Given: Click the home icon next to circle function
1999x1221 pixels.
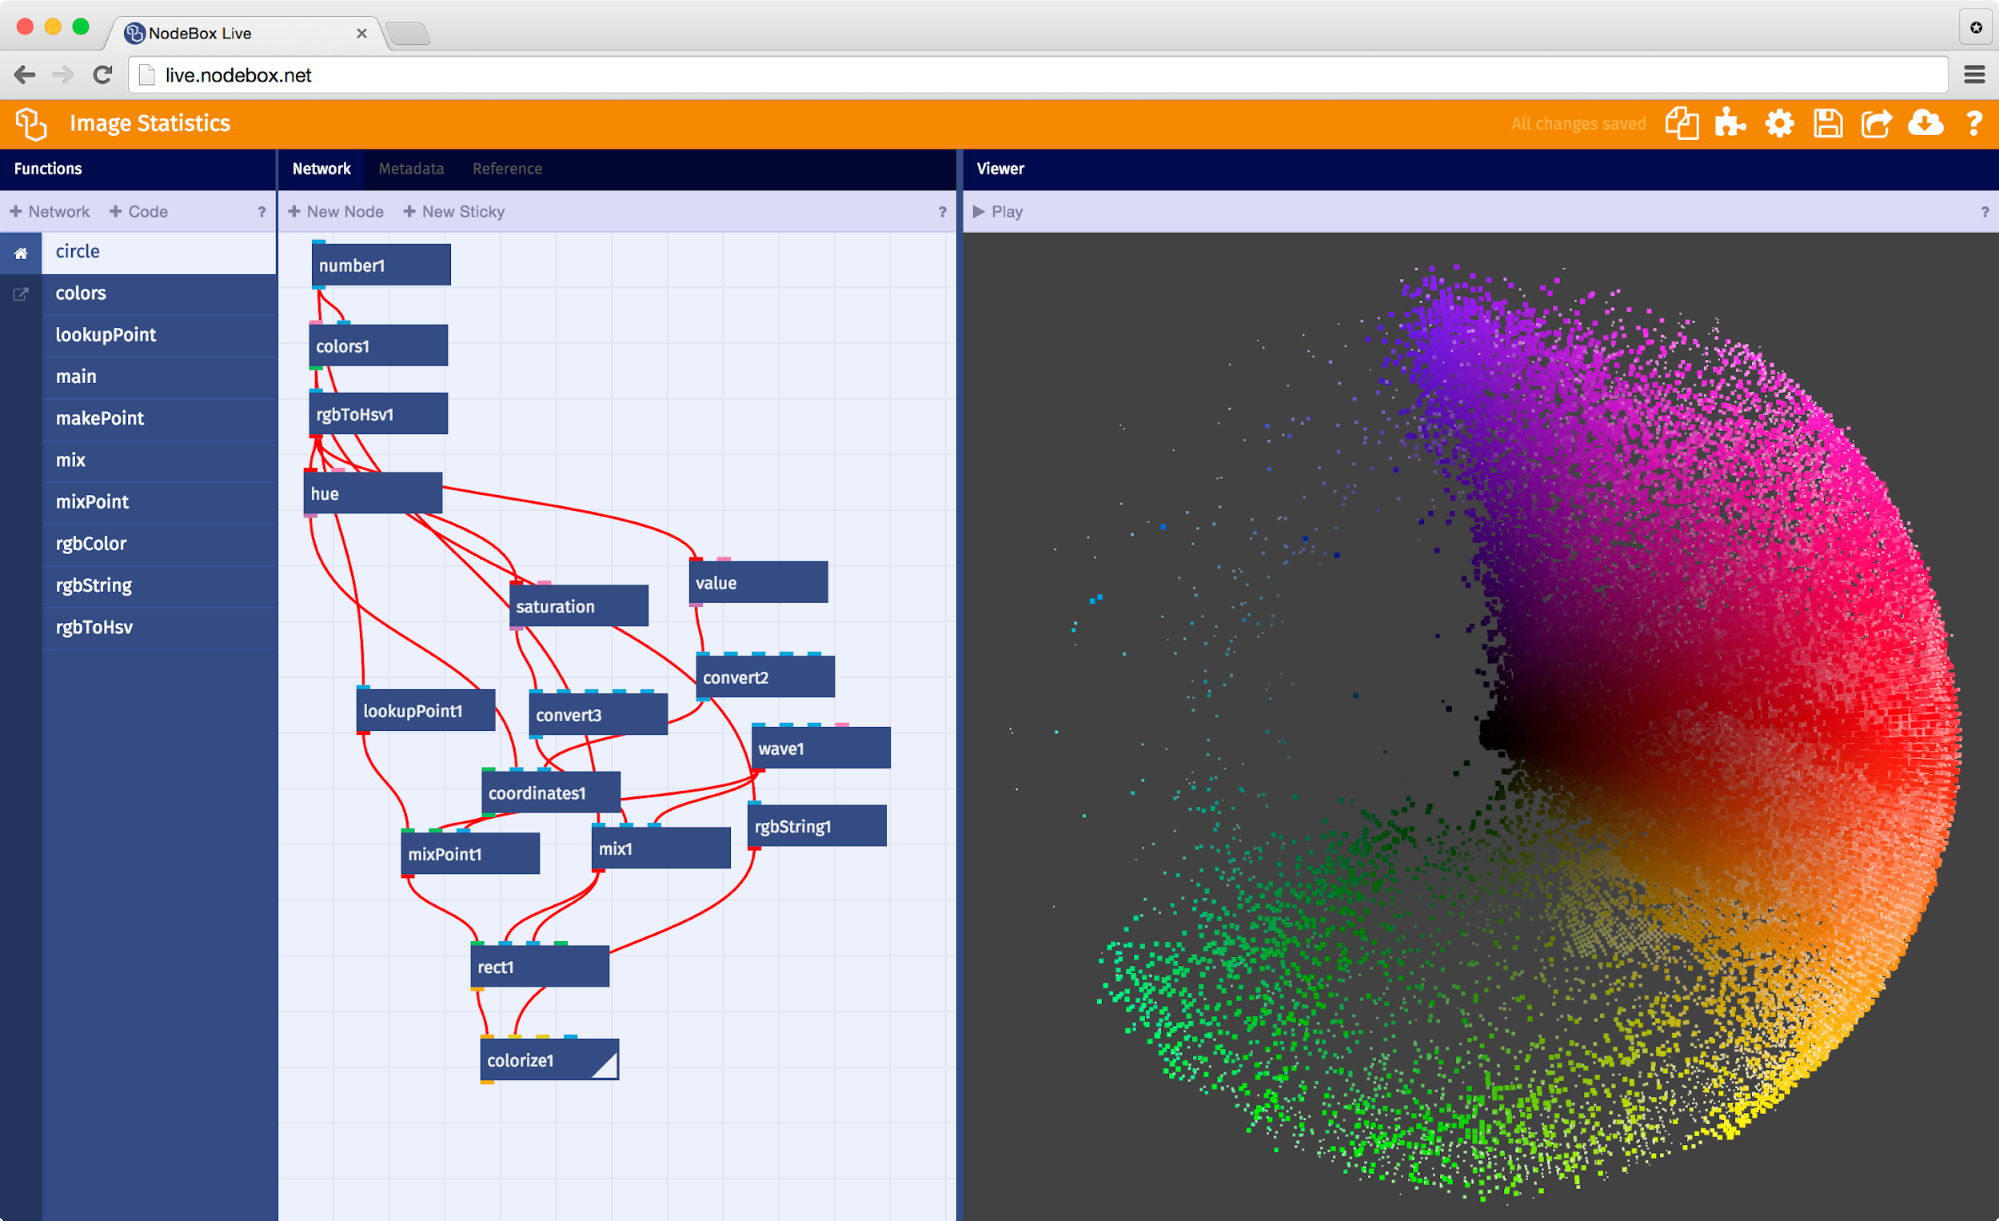Looking at the screenshot, I should click(x=20, y=252).
